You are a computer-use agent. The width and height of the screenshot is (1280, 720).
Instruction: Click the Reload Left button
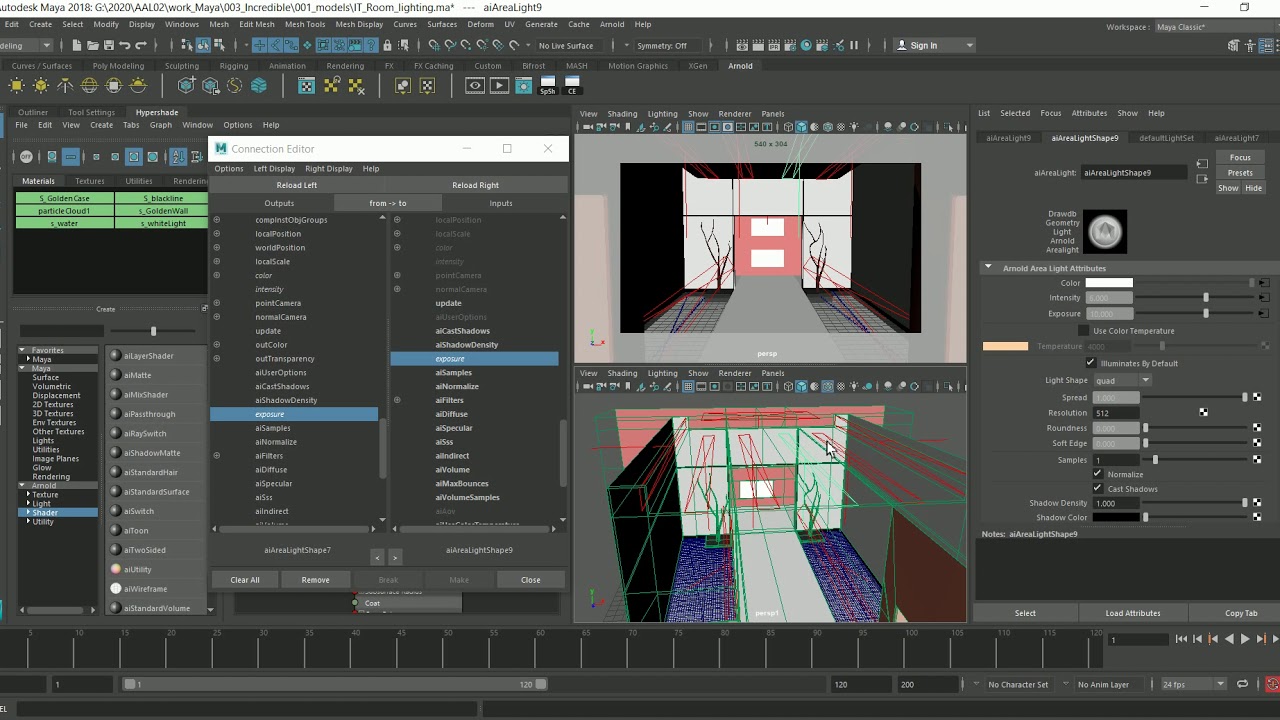point(297,185)
